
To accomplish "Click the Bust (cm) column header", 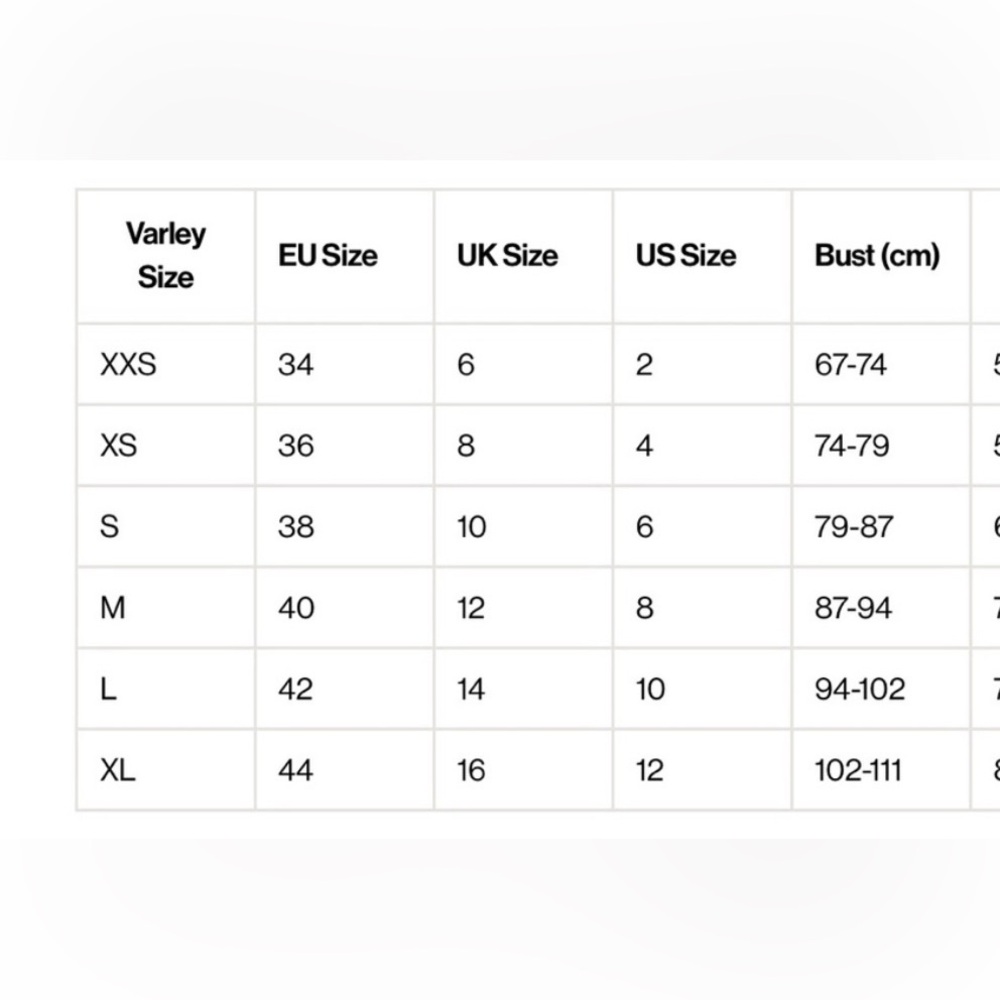I will coord(877,255).
